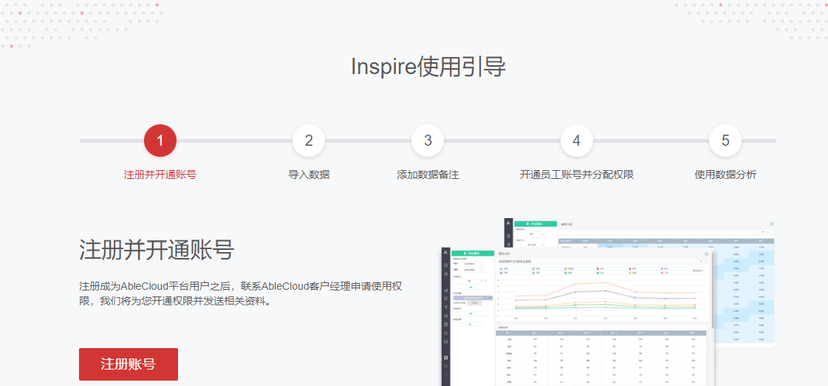The height and width of the screenshot is (386, 828).
Task: Open the dashboard preview screenshot
Action: click(x=608, y=302)
